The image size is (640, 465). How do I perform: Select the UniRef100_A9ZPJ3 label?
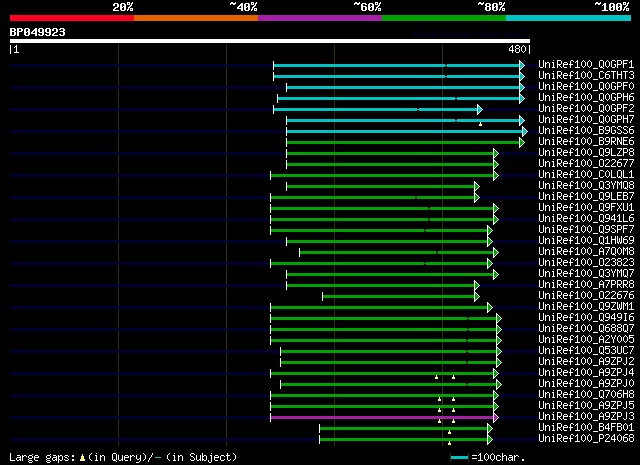(x=586, y=417)
